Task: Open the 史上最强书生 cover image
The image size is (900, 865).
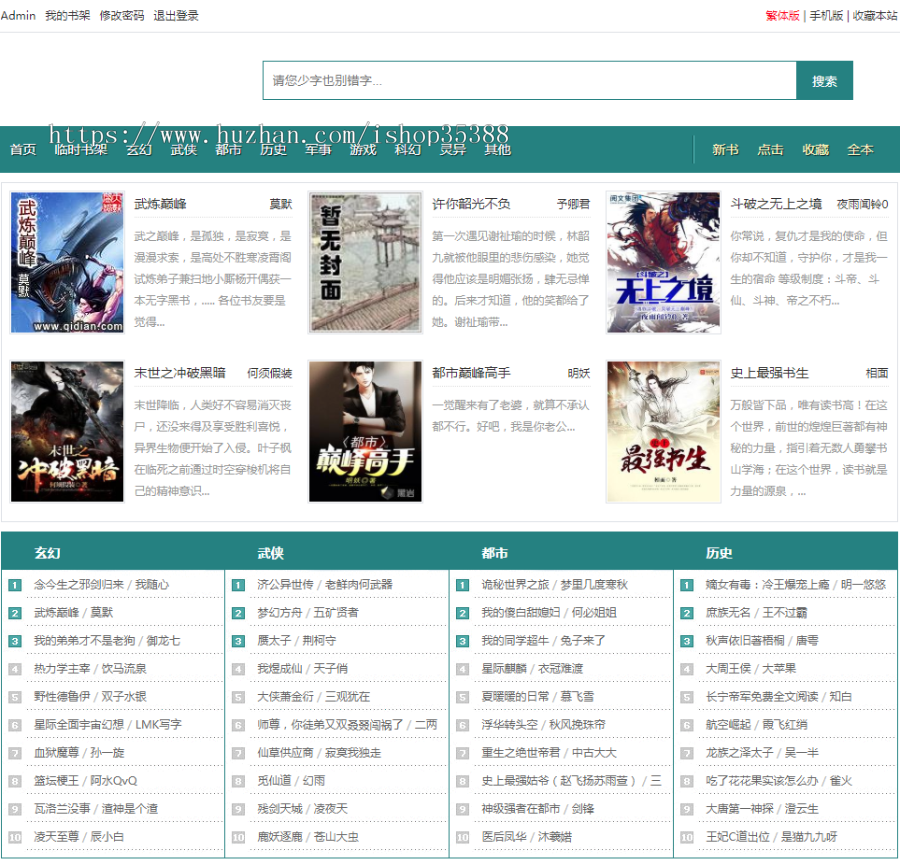Action: point(663,431)
